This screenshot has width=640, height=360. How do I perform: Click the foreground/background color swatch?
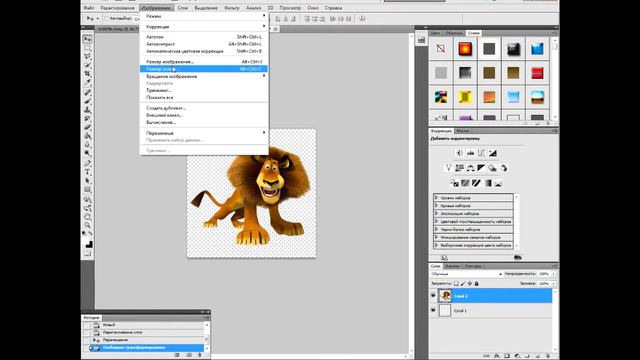(88, 244)
